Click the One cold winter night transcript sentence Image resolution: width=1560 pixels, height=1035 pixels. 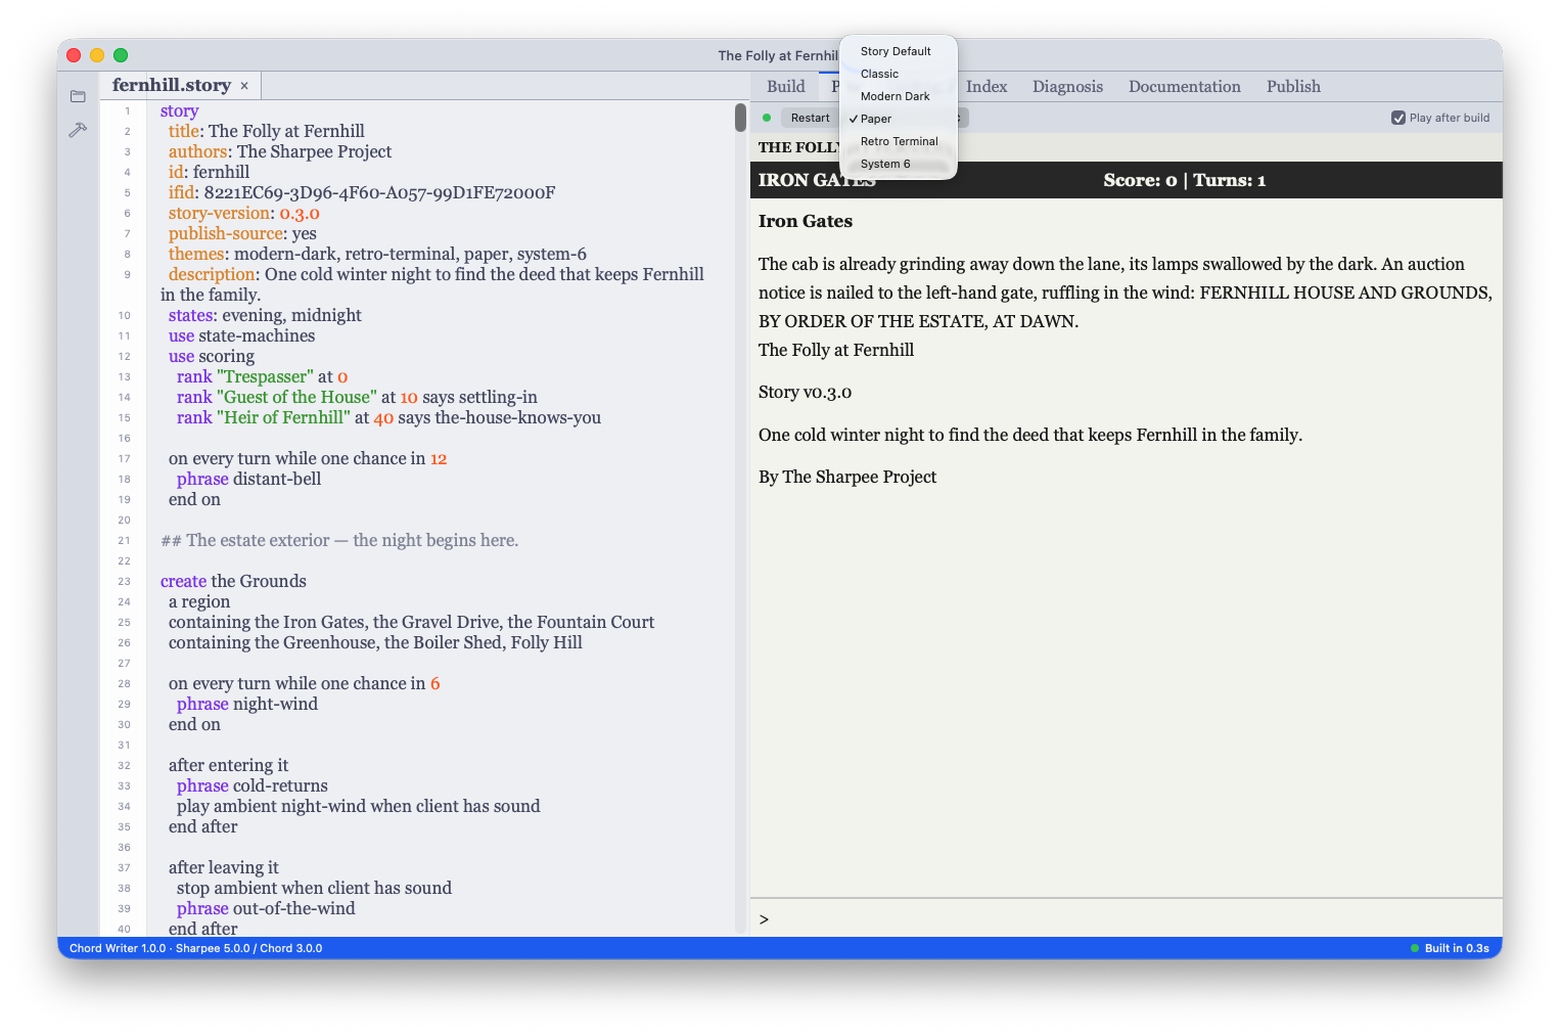point(1030,435)
